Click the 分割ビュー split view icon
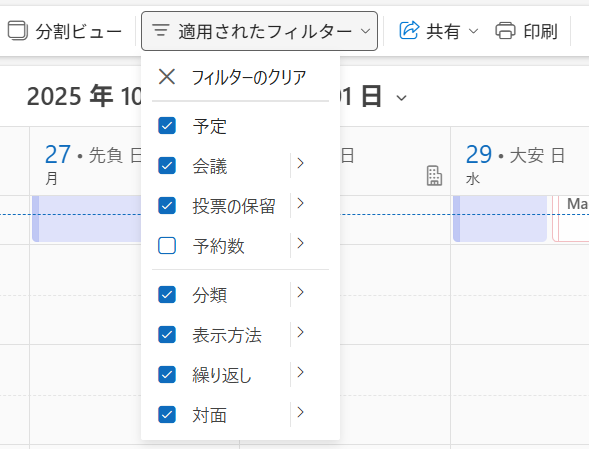 [18, 30]
